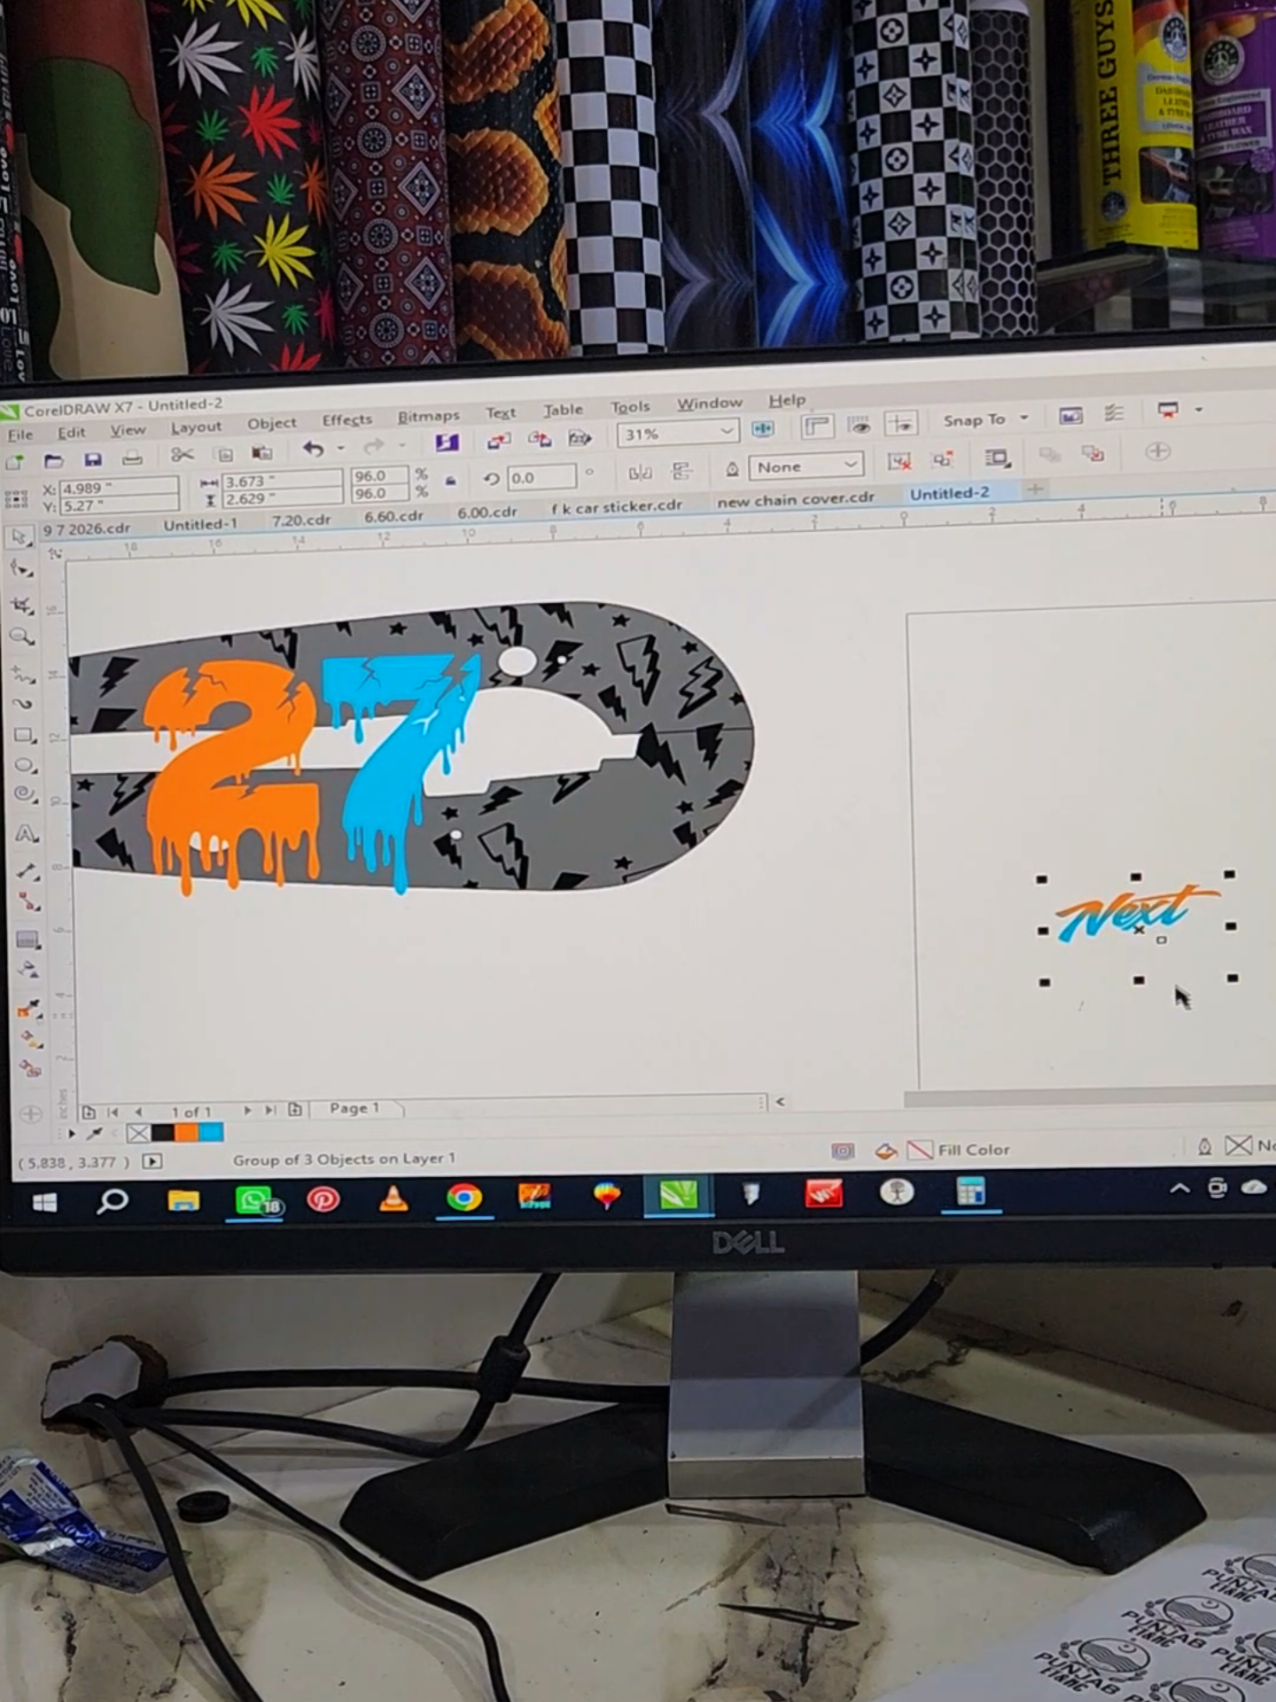This screenshot has height=1702, width=1276.
Task: Switch to new chain cover.cdr tab
Action: [x=796, y=499]
